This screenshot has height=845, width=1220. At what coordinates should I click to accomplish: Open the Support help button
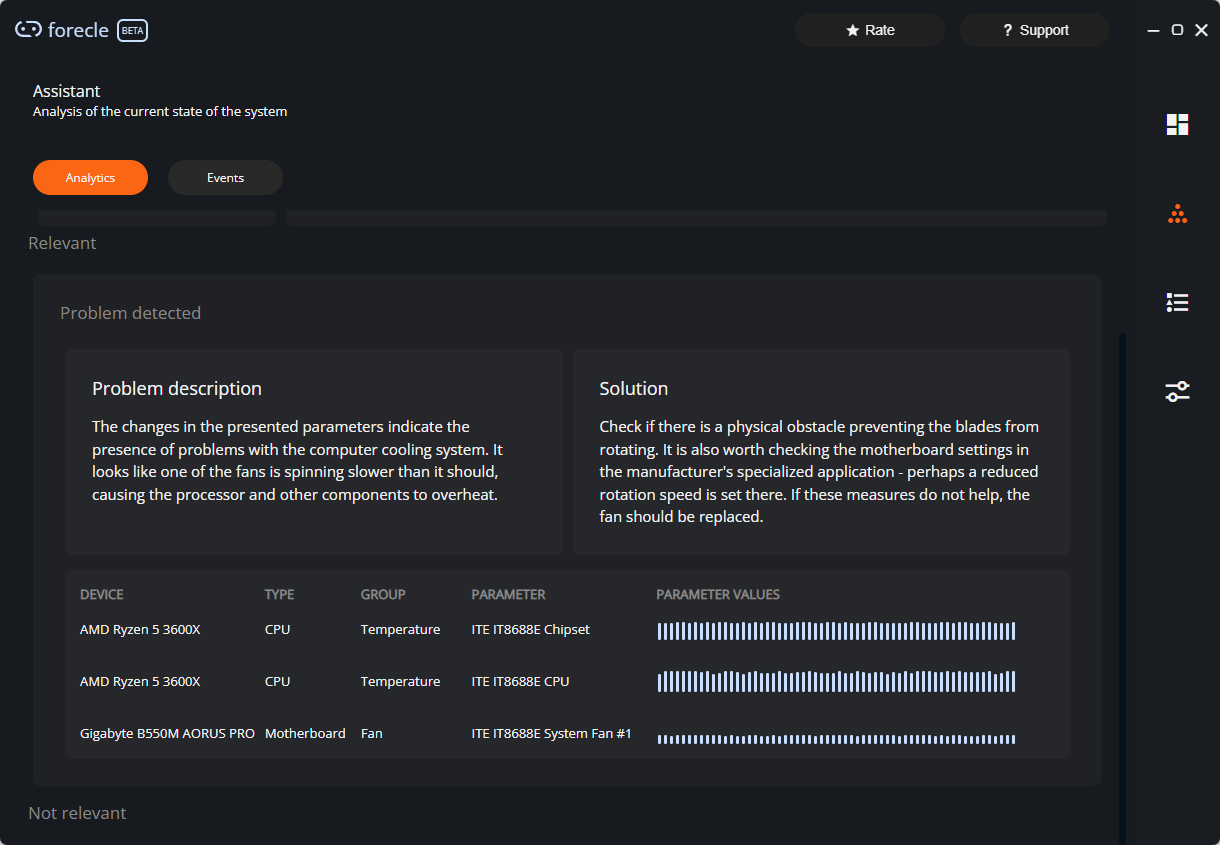(x=1035, y=30)
